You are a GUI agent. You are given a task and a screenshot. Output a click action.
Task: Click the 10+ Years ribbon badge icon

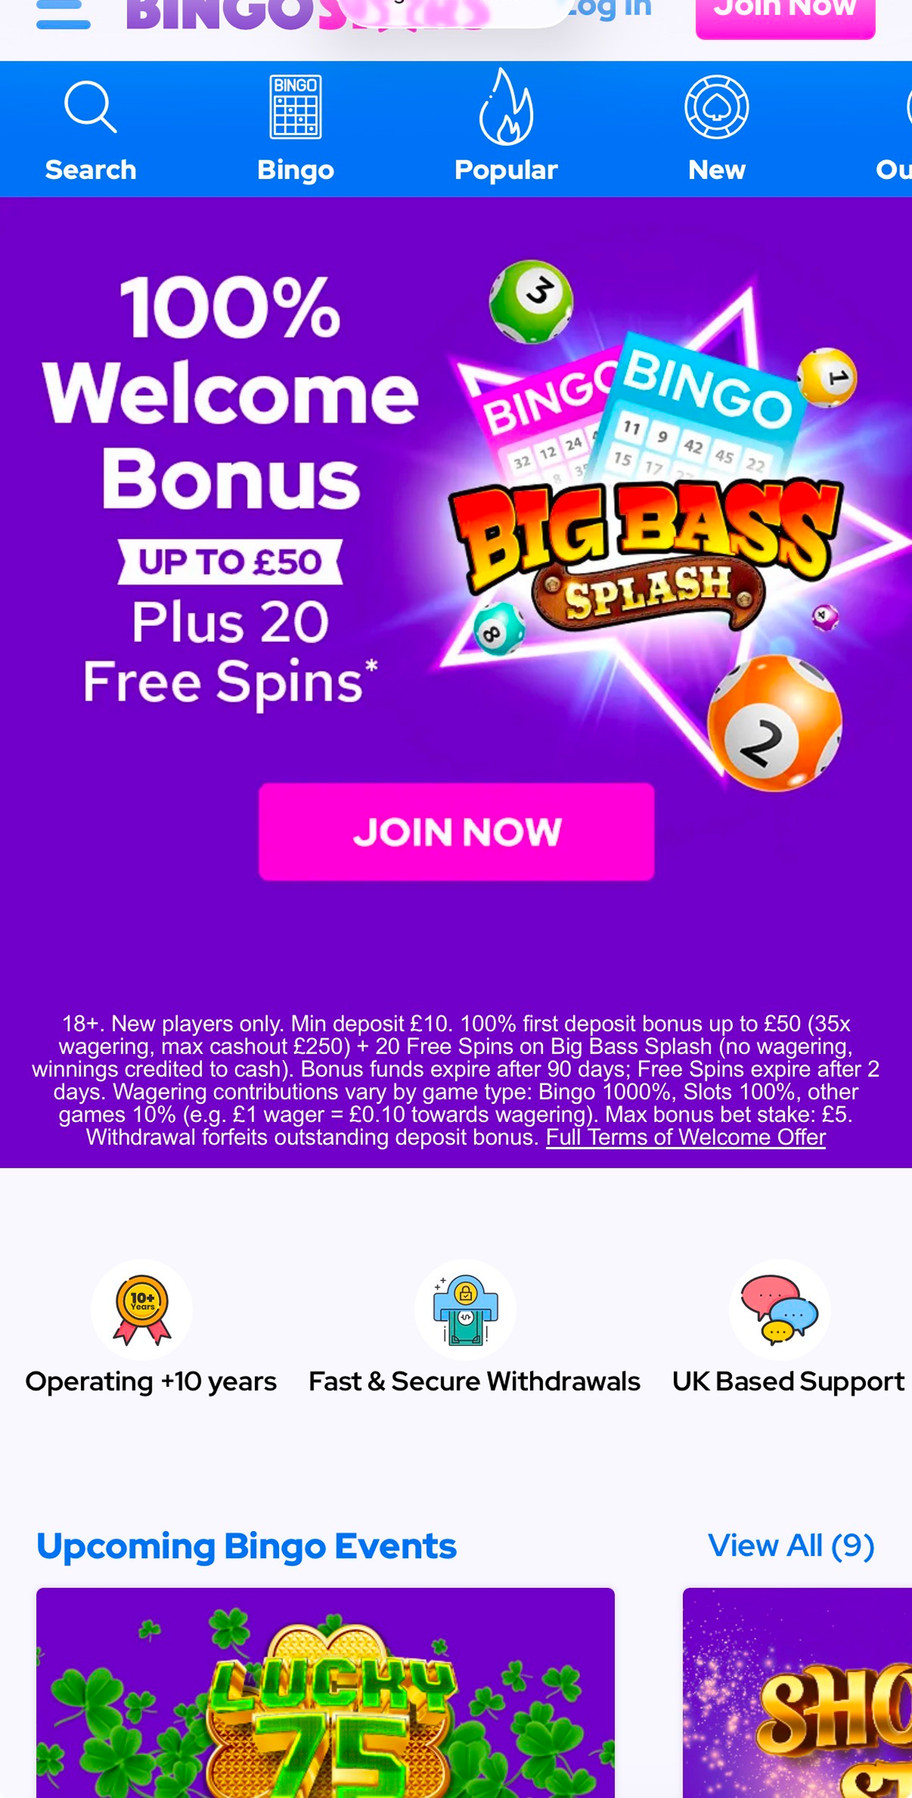[142, 1309]
